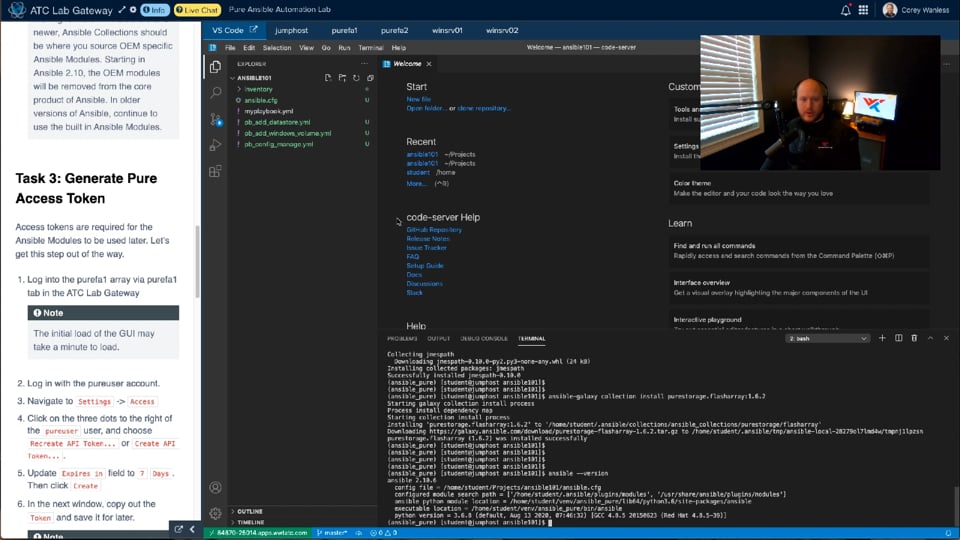The height and width of the screenshot is (540, 960).
Task: Open pb_add_datastore.yml file
Action: (277, 122)
